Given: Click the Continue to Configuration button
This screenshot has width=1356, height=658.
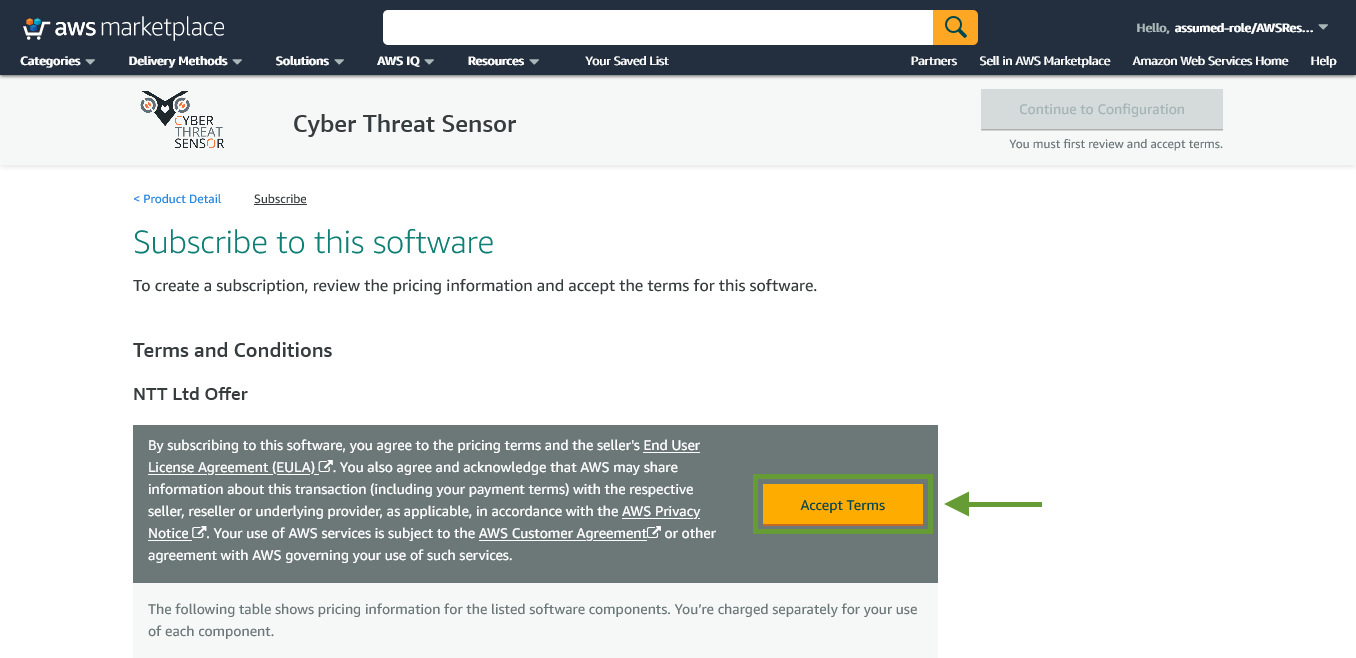Looking at the screenshot, I should tap(1102, 110).
